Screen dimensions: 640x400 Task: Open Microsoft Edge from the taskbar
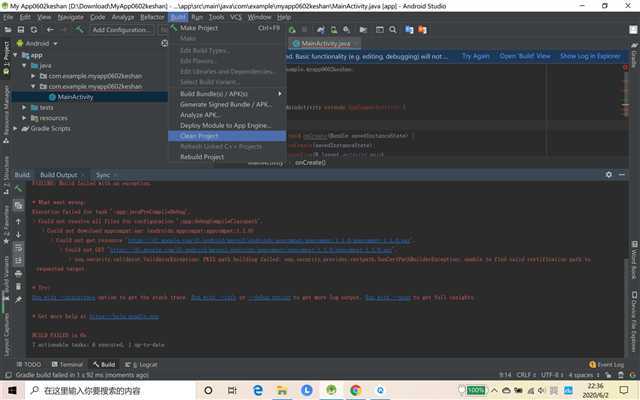click(258, 391)
